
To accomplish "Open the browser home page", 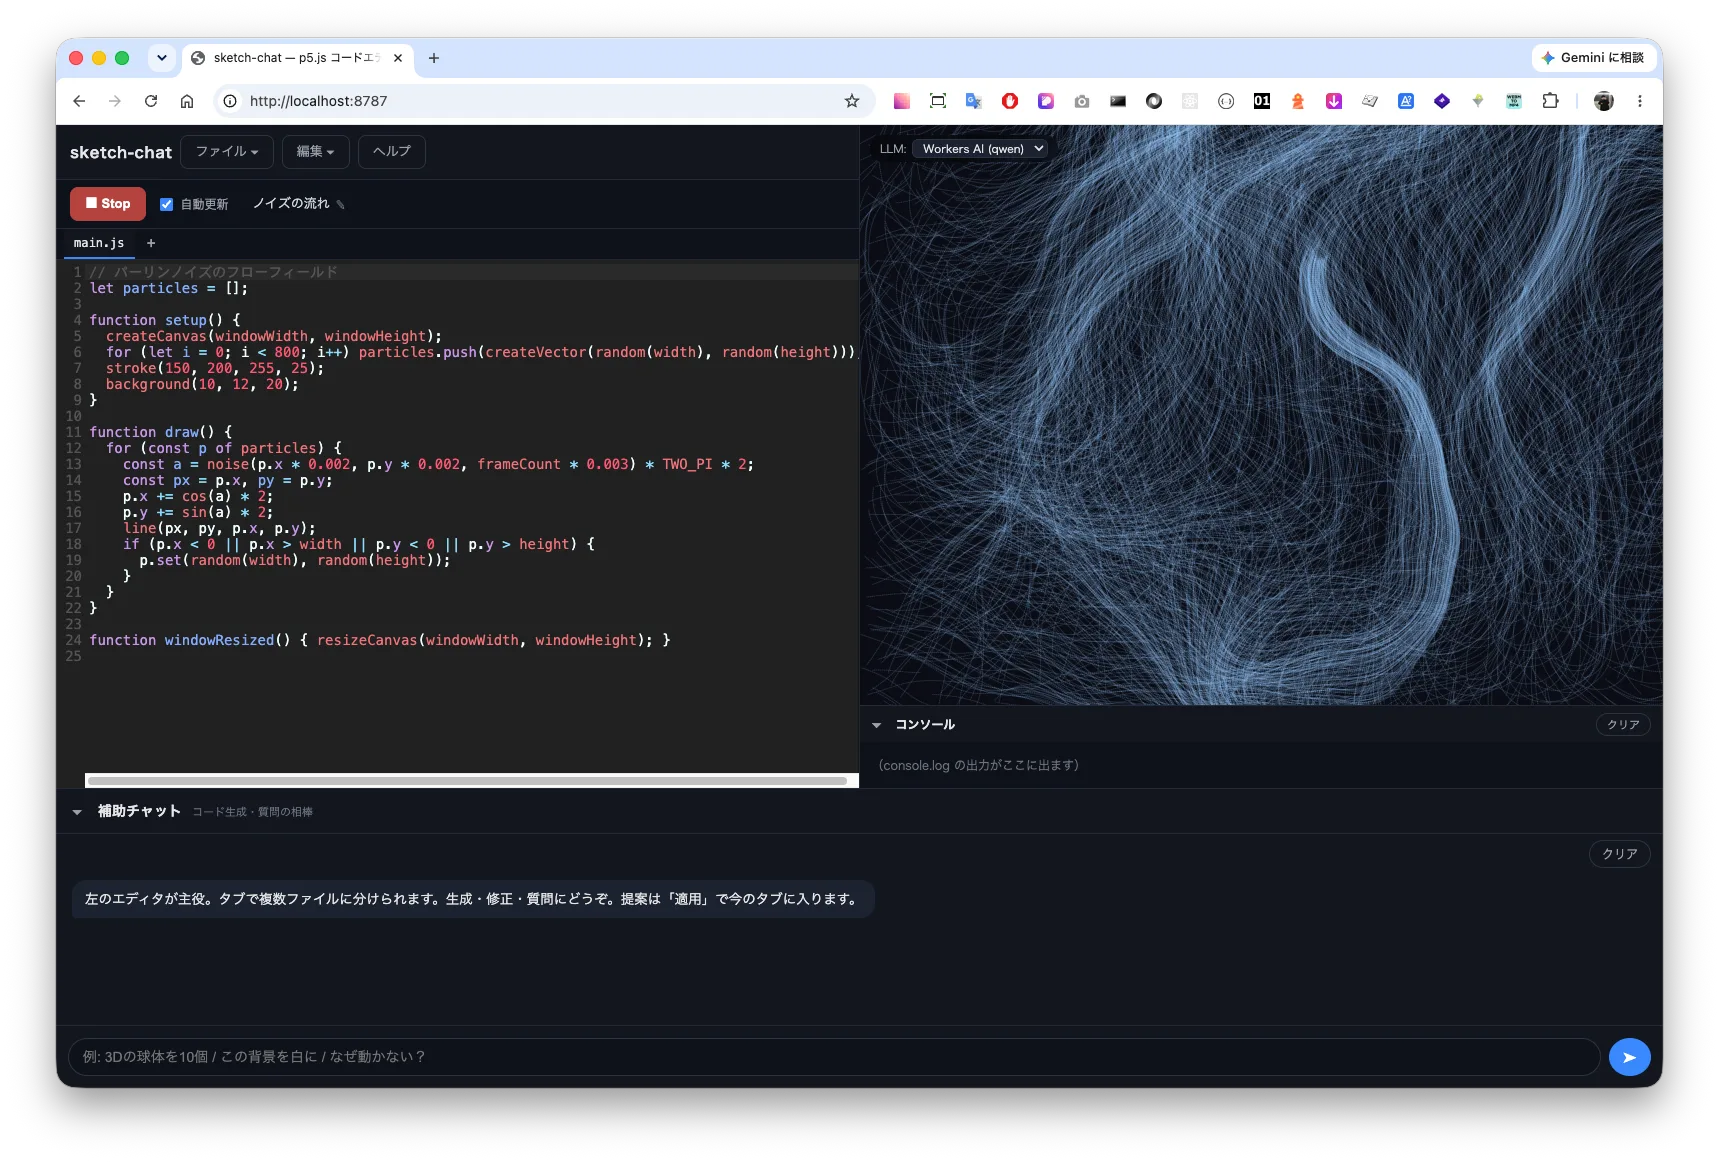I will point(187,101).
